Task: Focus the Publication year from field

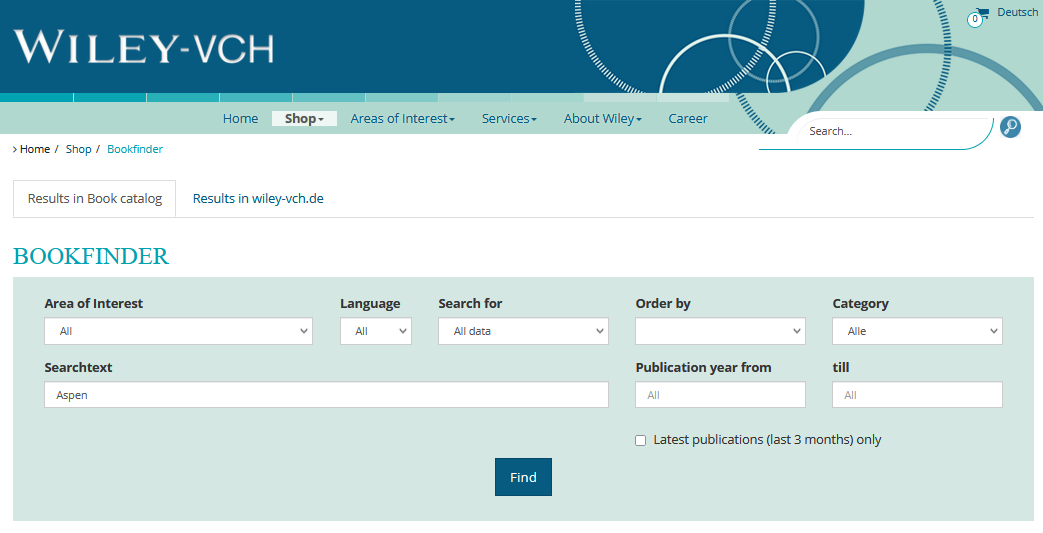Action: (x=720, y=395)
